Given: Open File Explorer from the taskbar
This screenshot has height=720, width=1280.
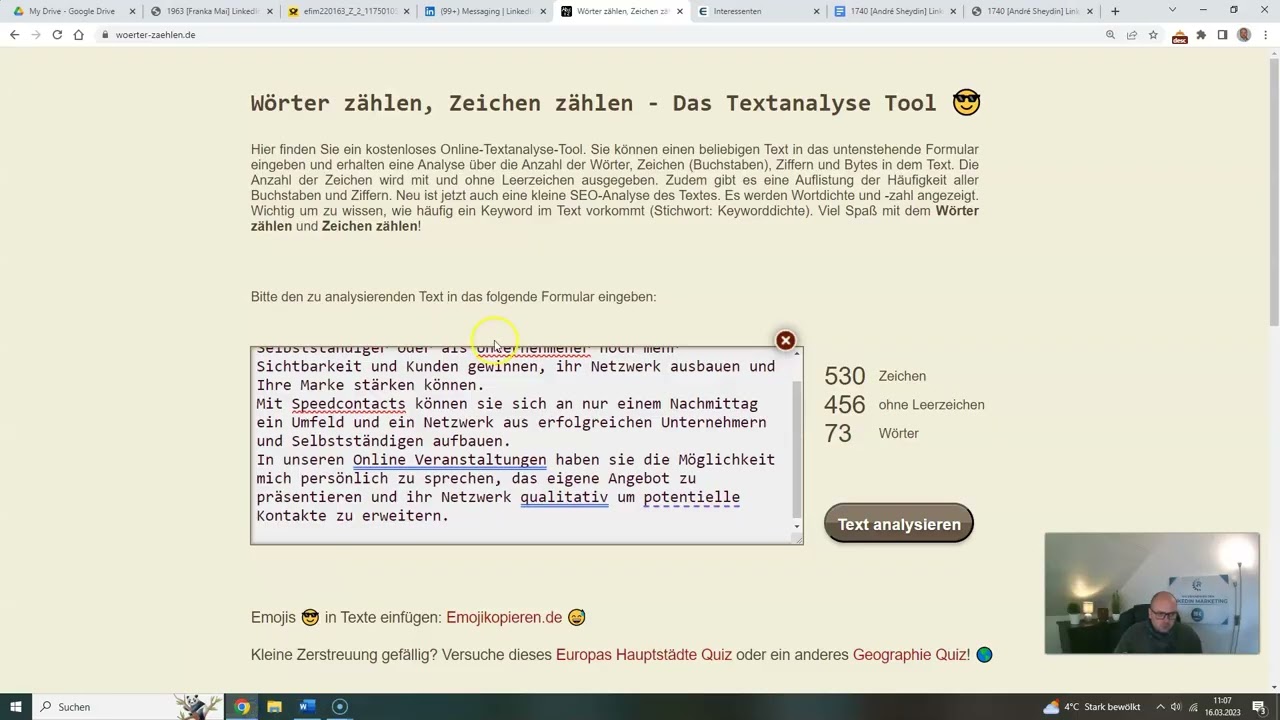Looking at the screenshot, I should [274, 706].
